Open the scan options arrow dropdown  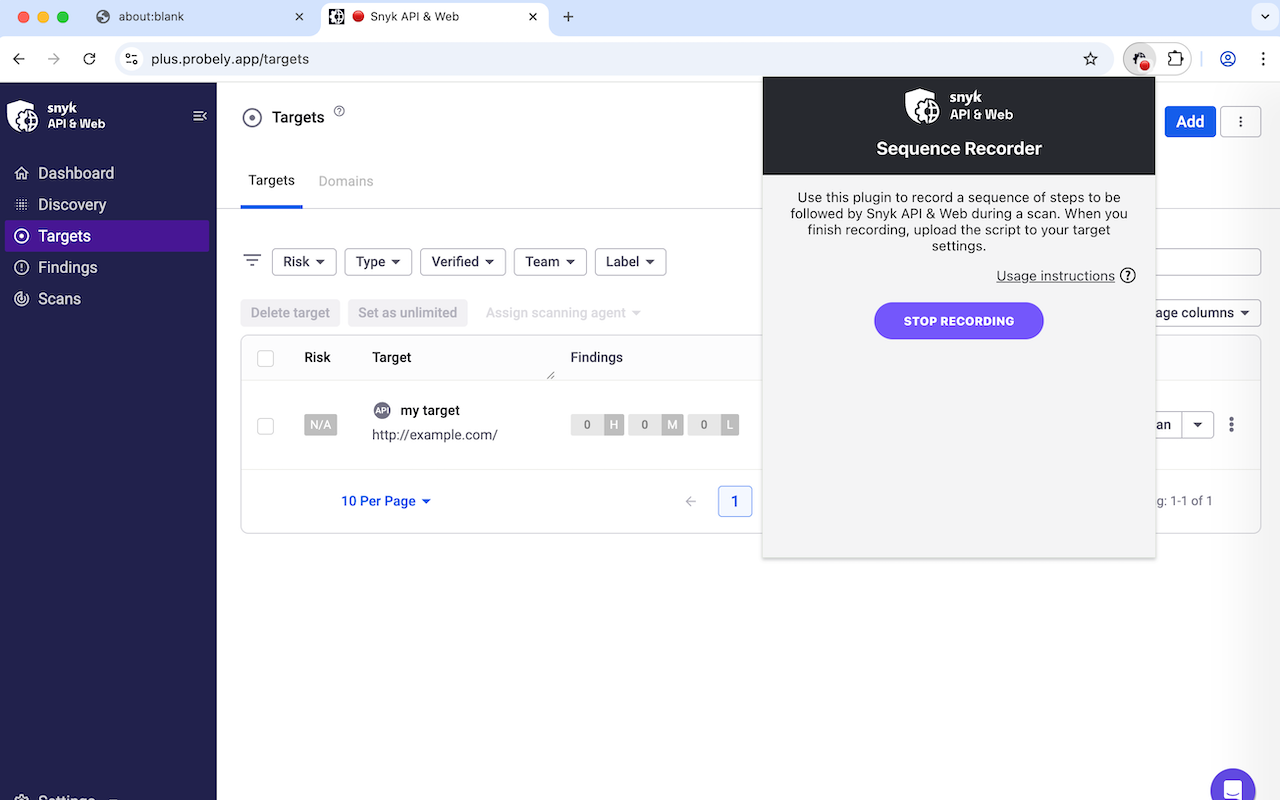point(1198,424)
